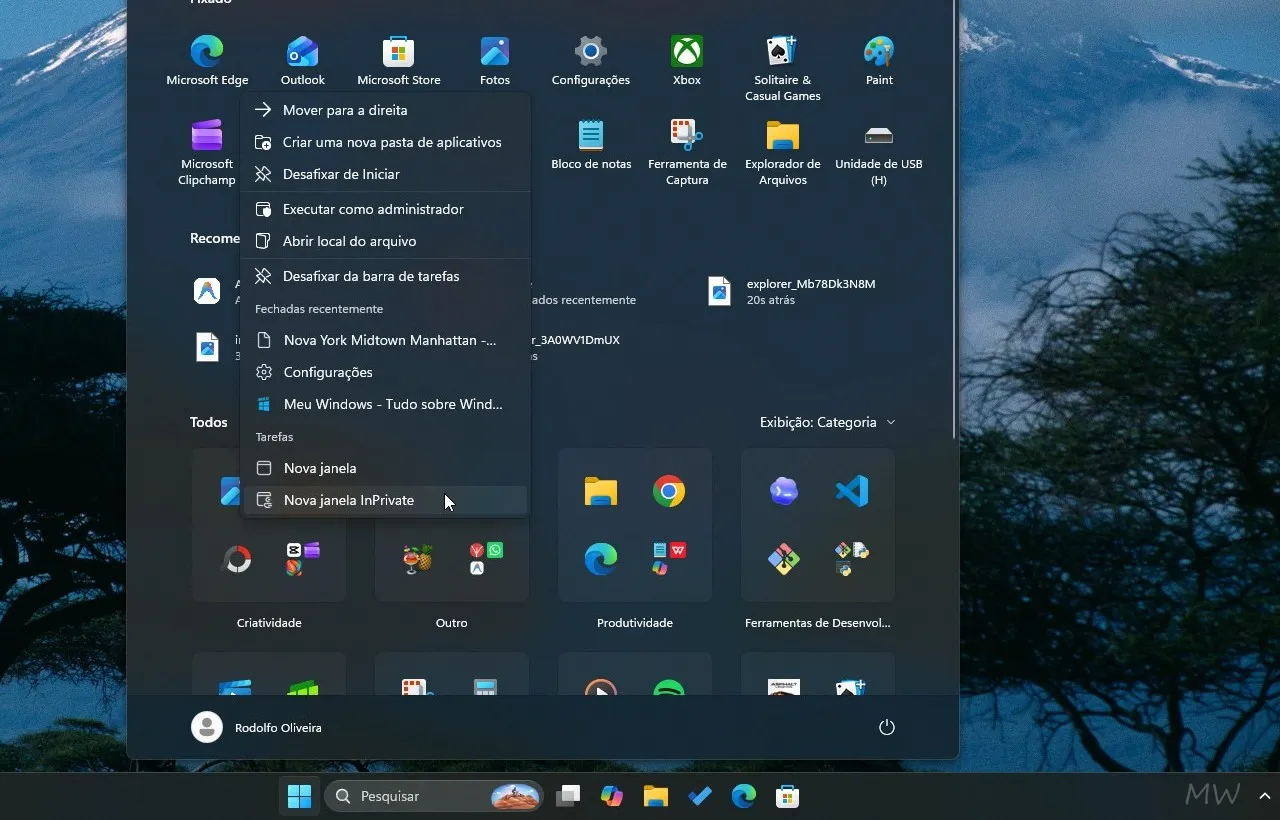
Task: Choose Criar uma nova pasta de aplicativos
Action: coord(385,142)
